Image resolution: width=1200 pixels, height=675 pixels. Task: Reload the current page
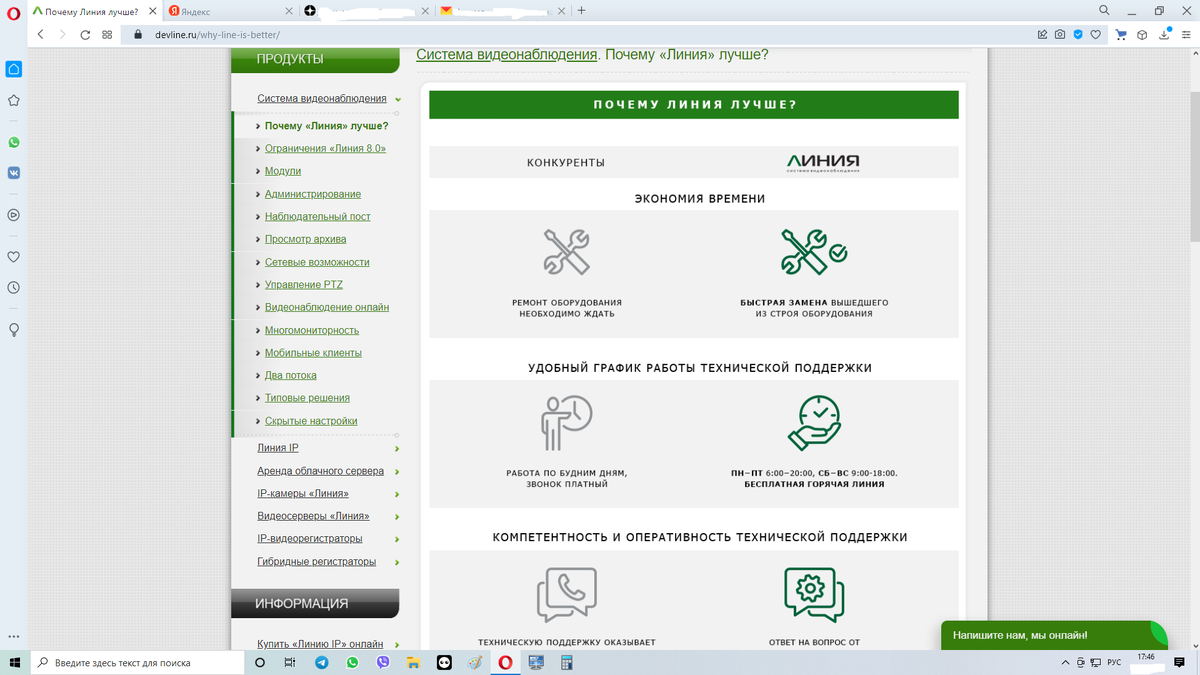click(85, 34)
